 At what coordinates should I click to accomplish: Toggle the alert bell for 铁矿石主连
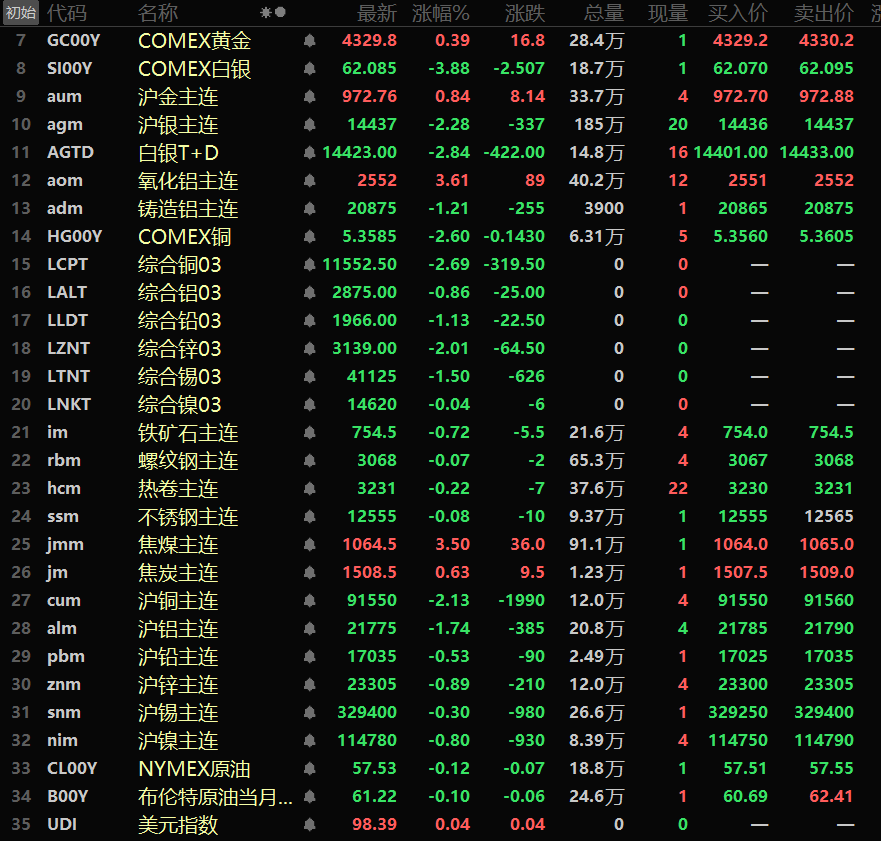point(310,433)
